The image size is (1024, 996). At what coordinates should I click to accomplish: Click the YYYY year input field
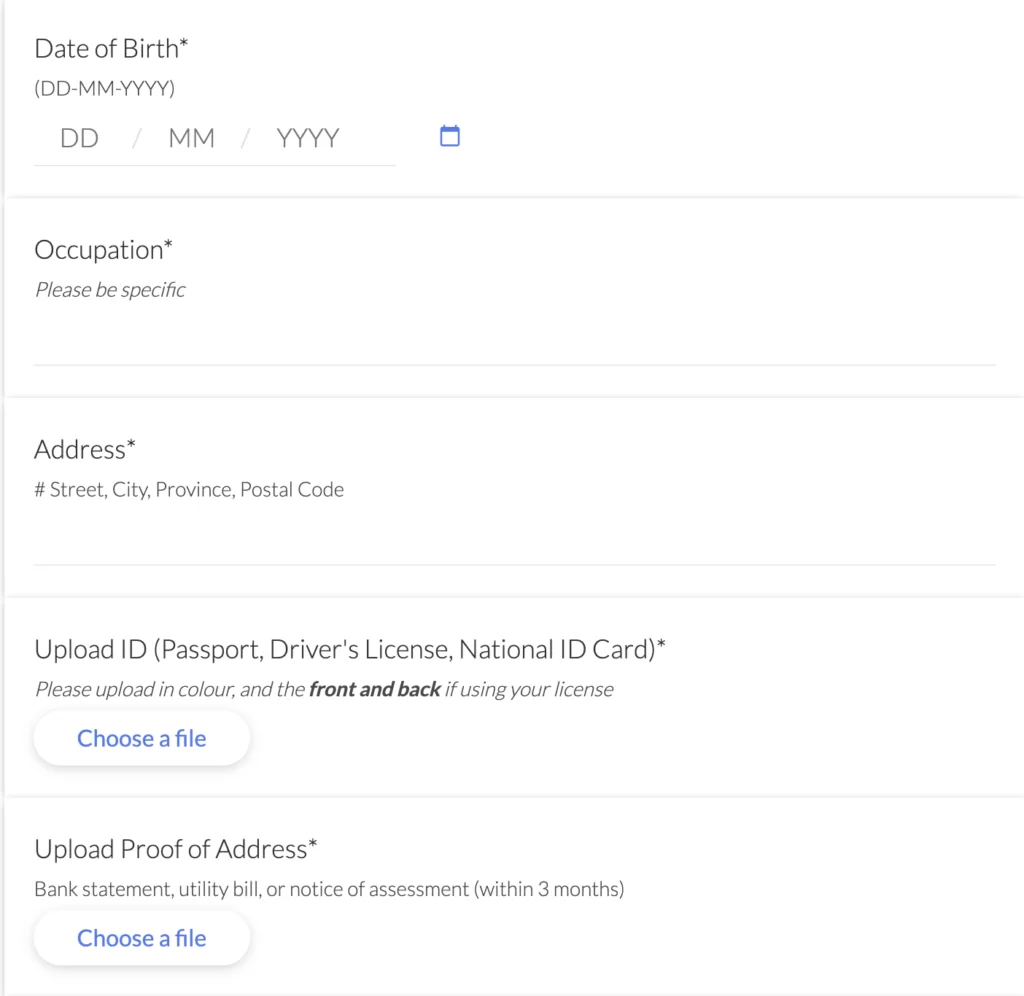[307, 138]
